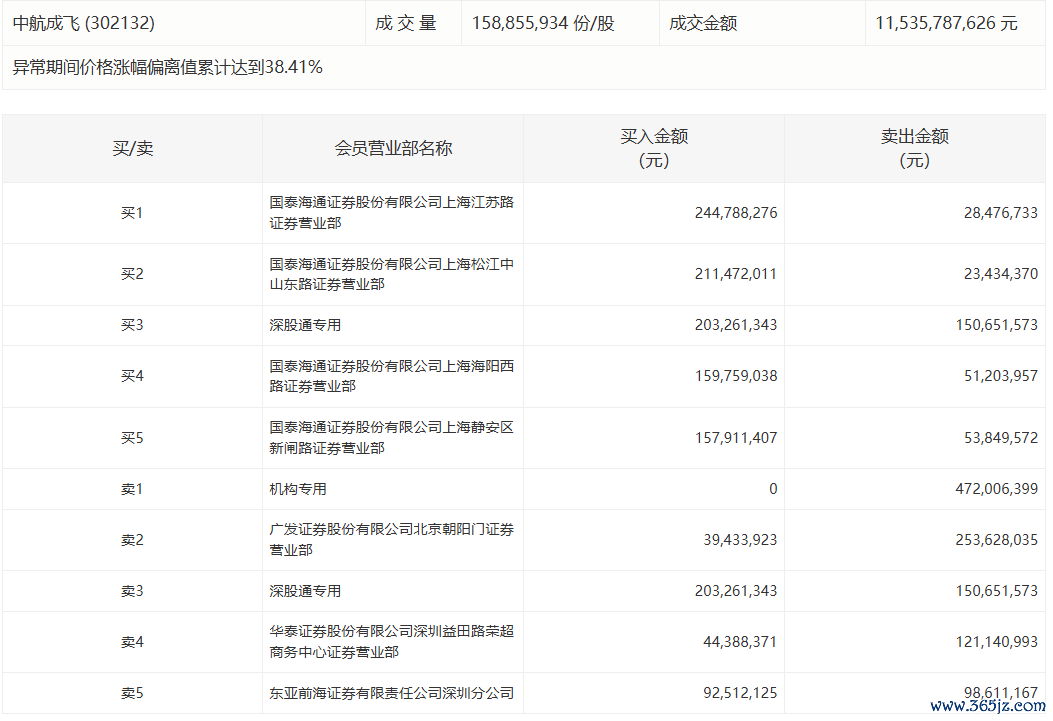Select the 上海江苏路证券营业部 broker name
The width and height of the screenshot is (1053, 721).
click(391, 212)
